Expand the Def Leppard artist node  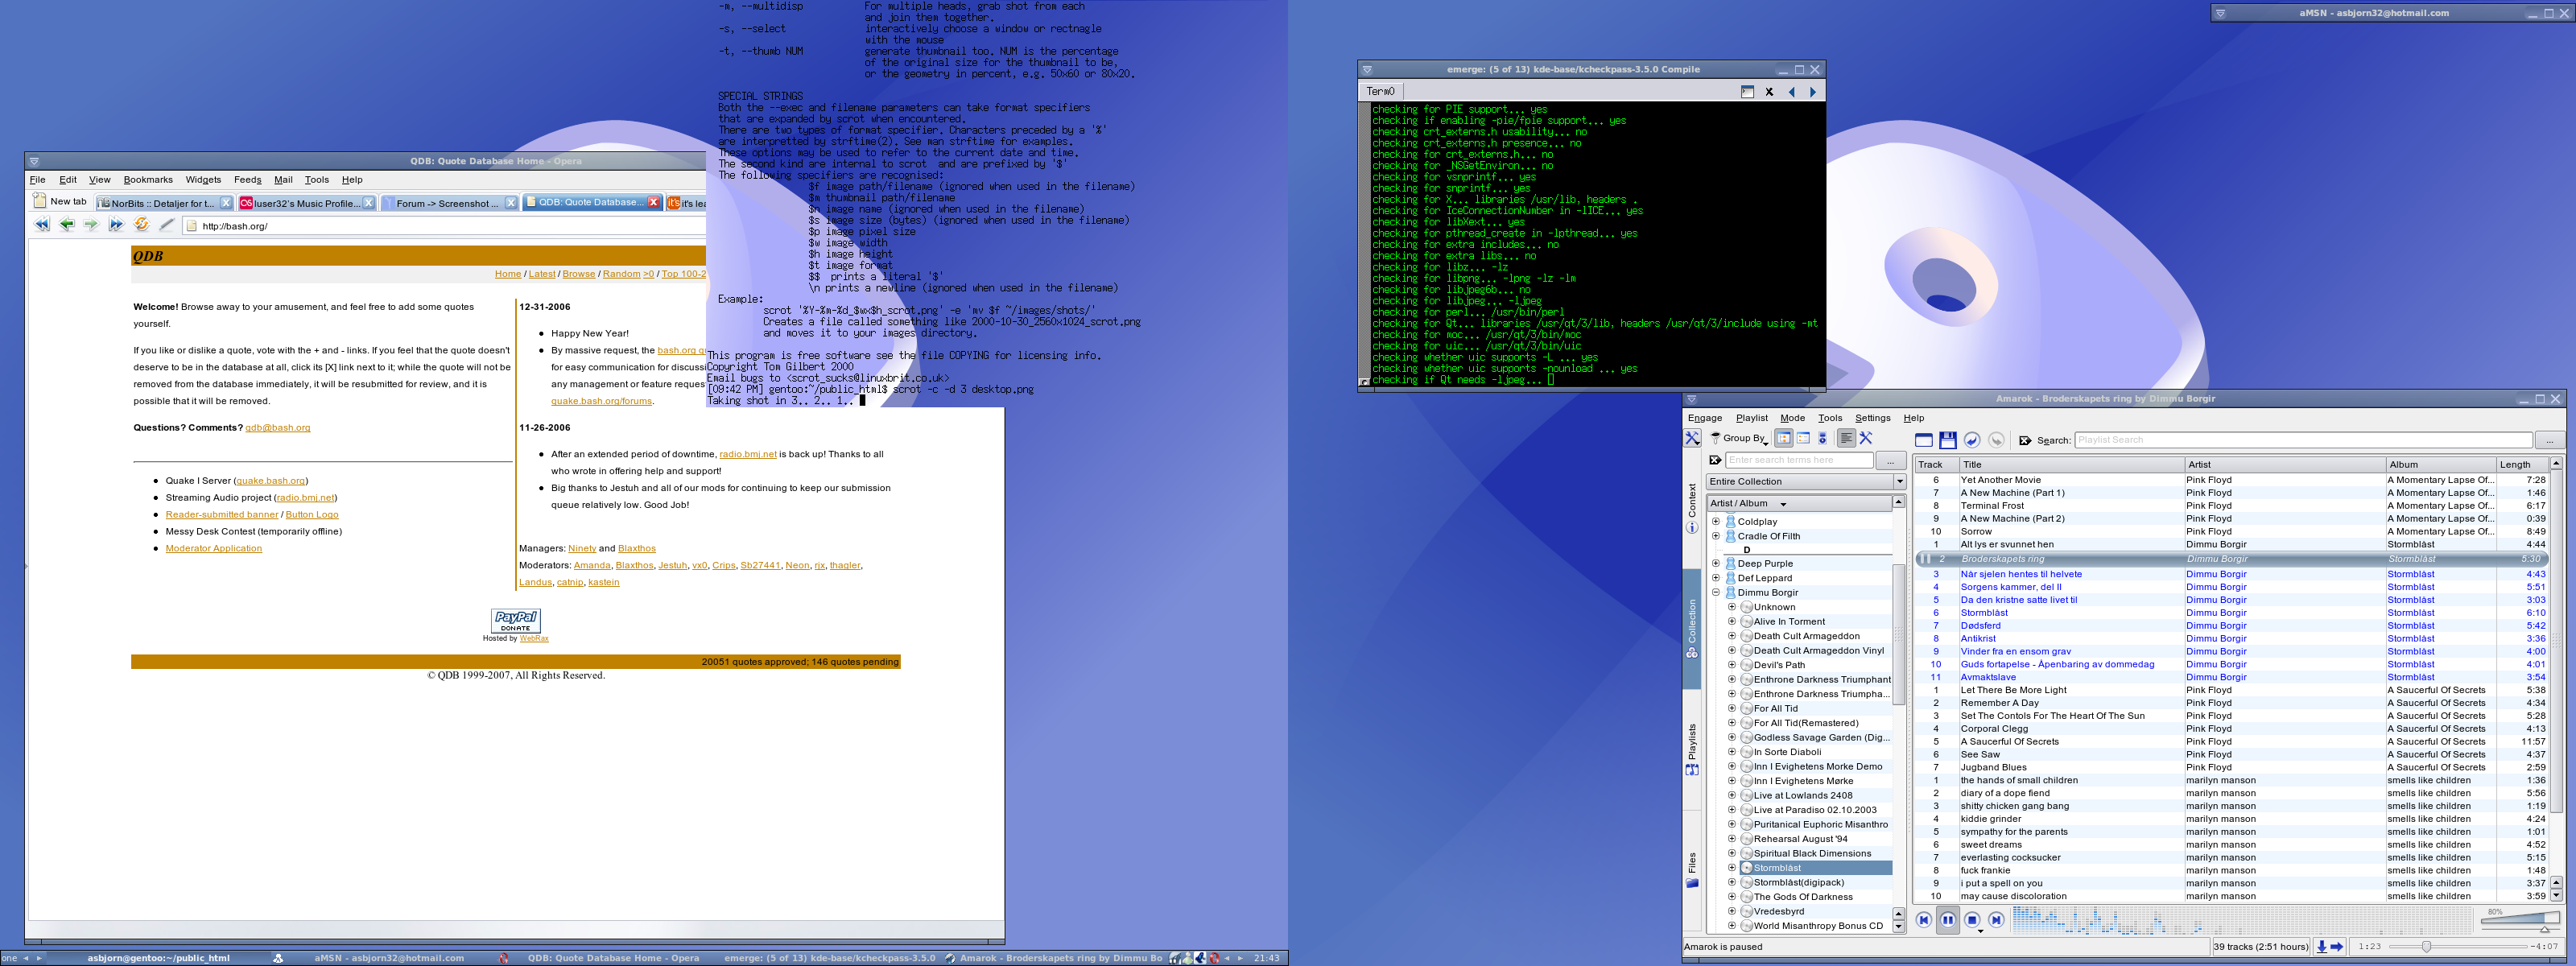[x=1716, y=578]
